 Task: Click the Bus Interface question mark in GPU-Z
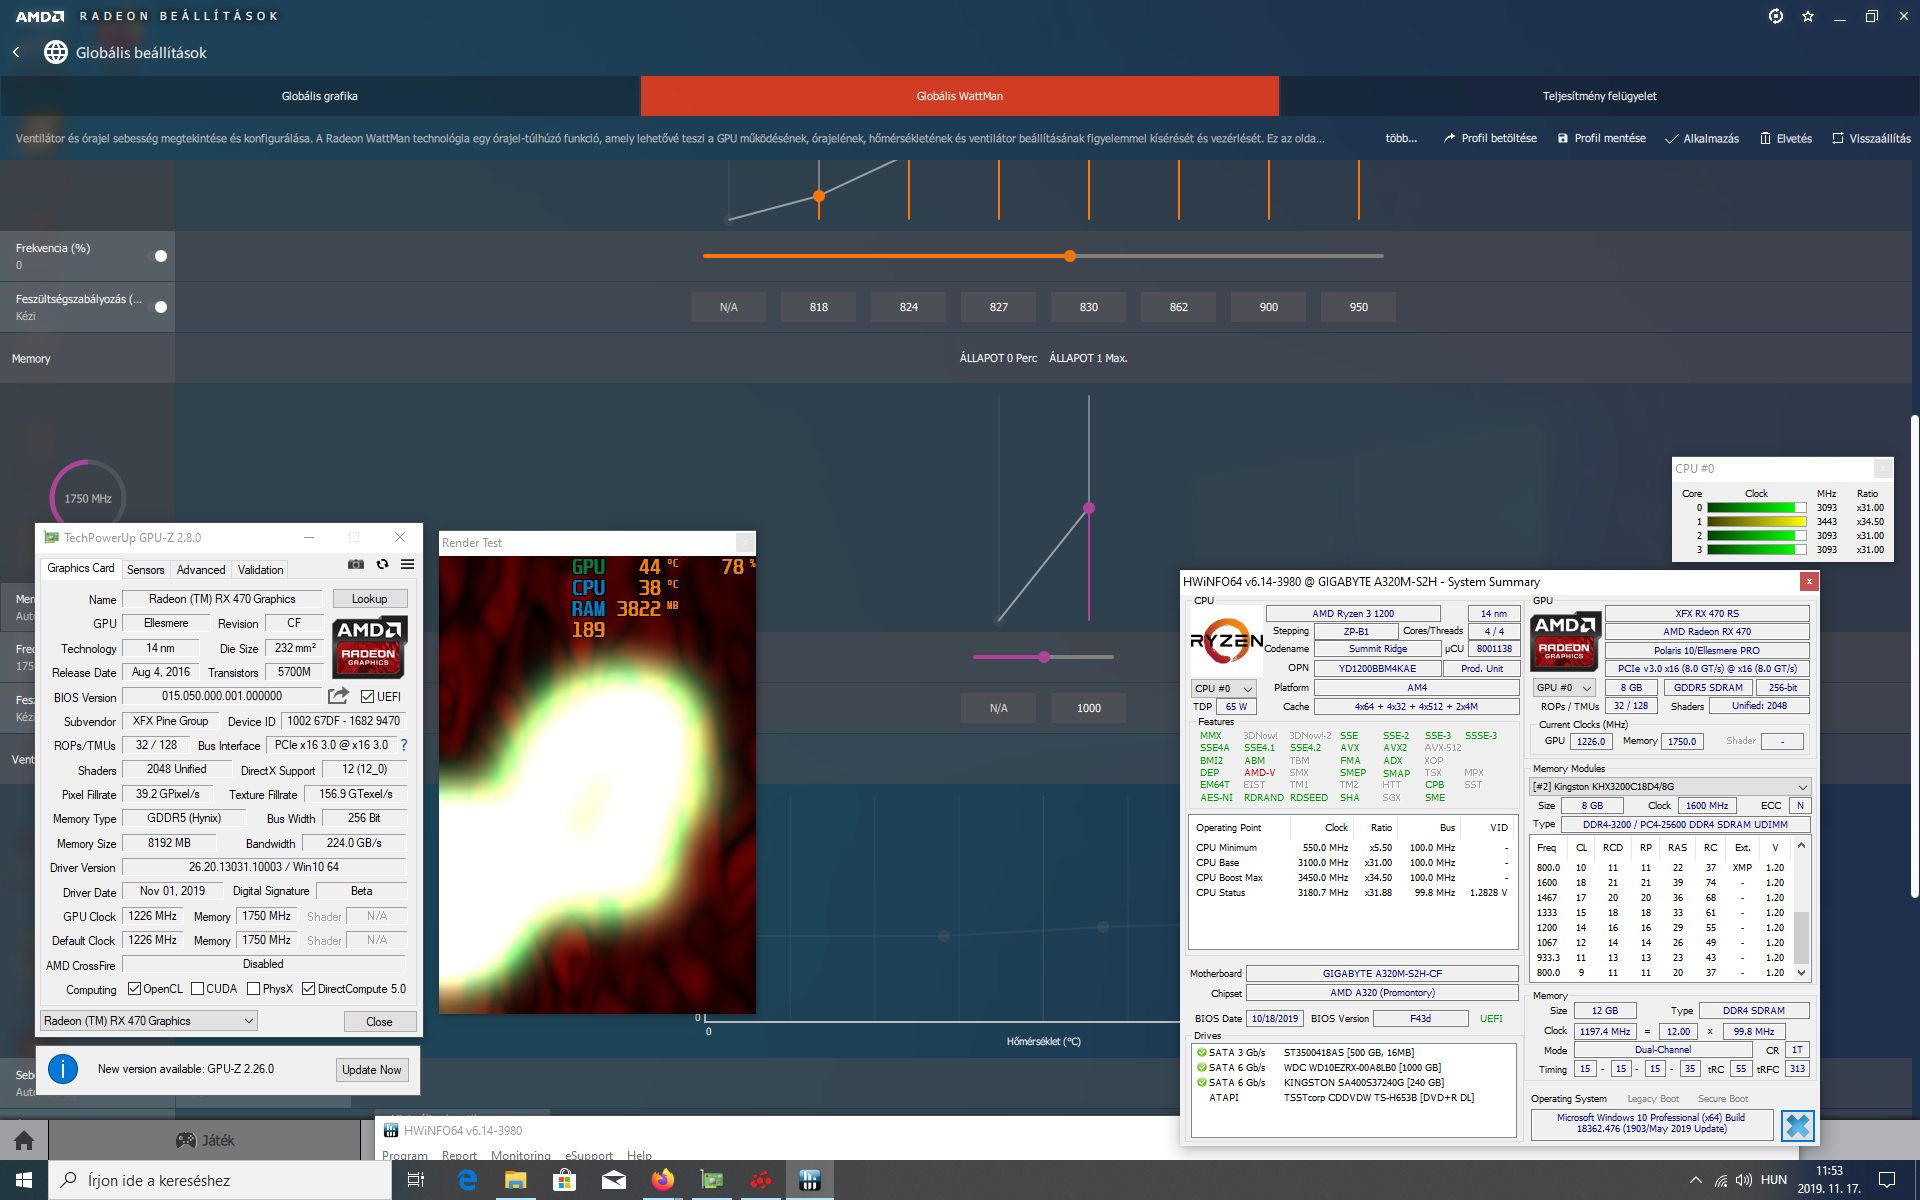coord(404,745)
